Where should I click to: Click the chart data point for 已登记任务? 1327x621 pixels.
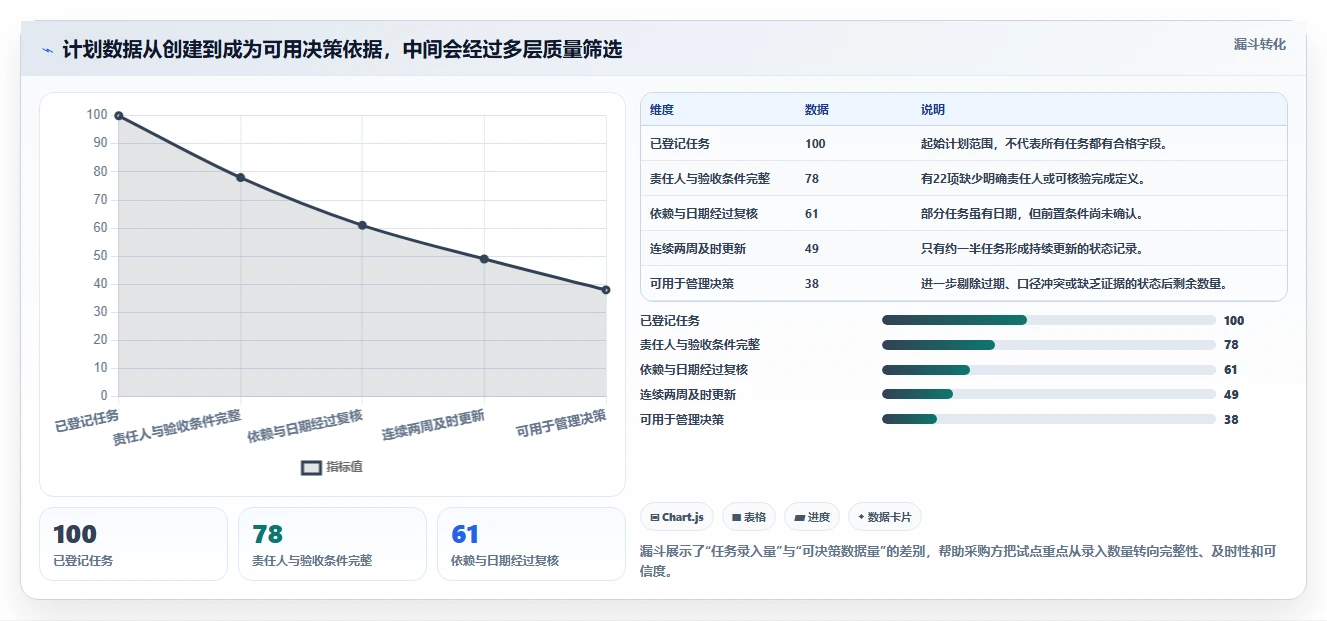tap(118, 116)
